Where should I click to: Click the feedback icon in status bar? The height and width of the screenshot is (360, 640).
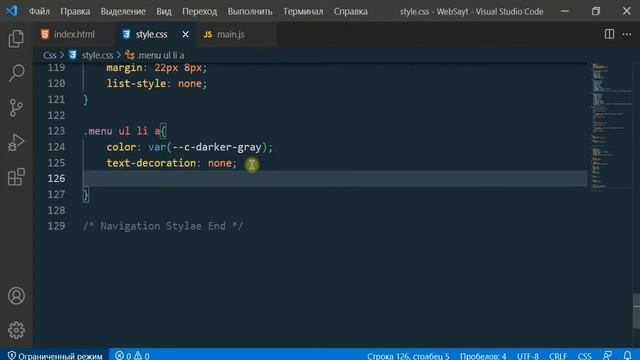[x=607, y=356]
